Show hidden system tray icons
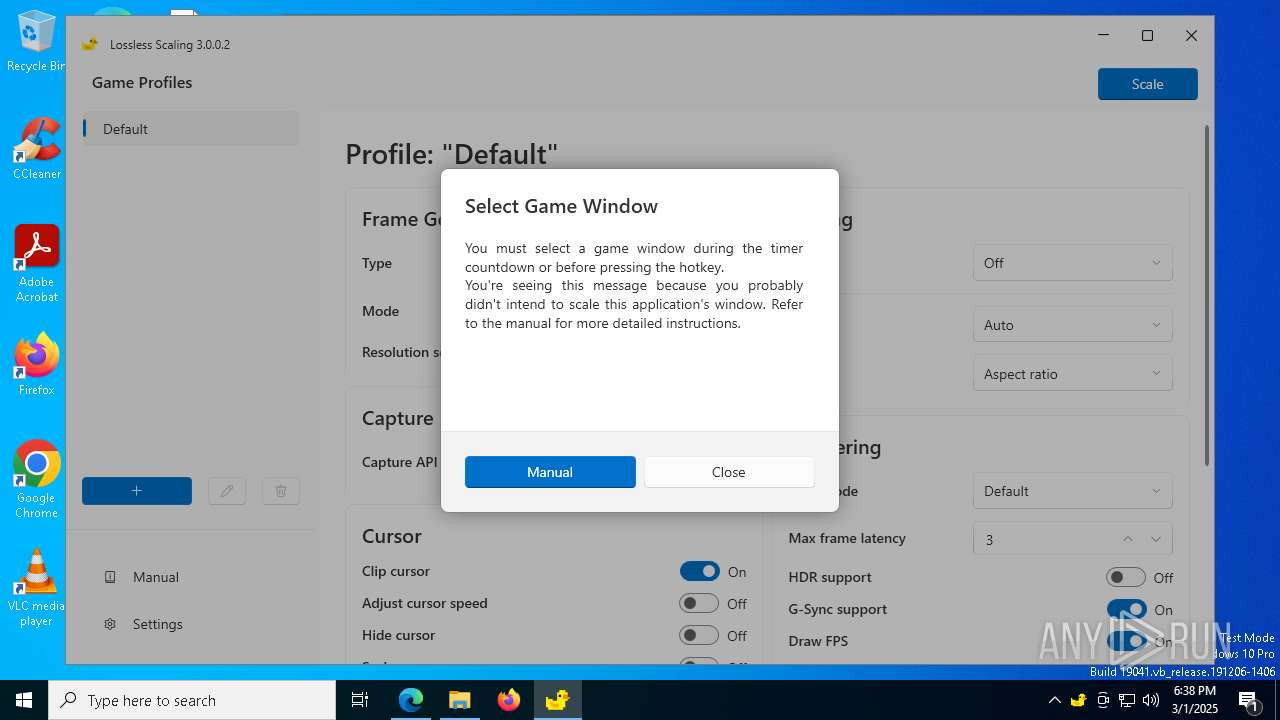1280x720 pixels. click(x=1054, y=700)
